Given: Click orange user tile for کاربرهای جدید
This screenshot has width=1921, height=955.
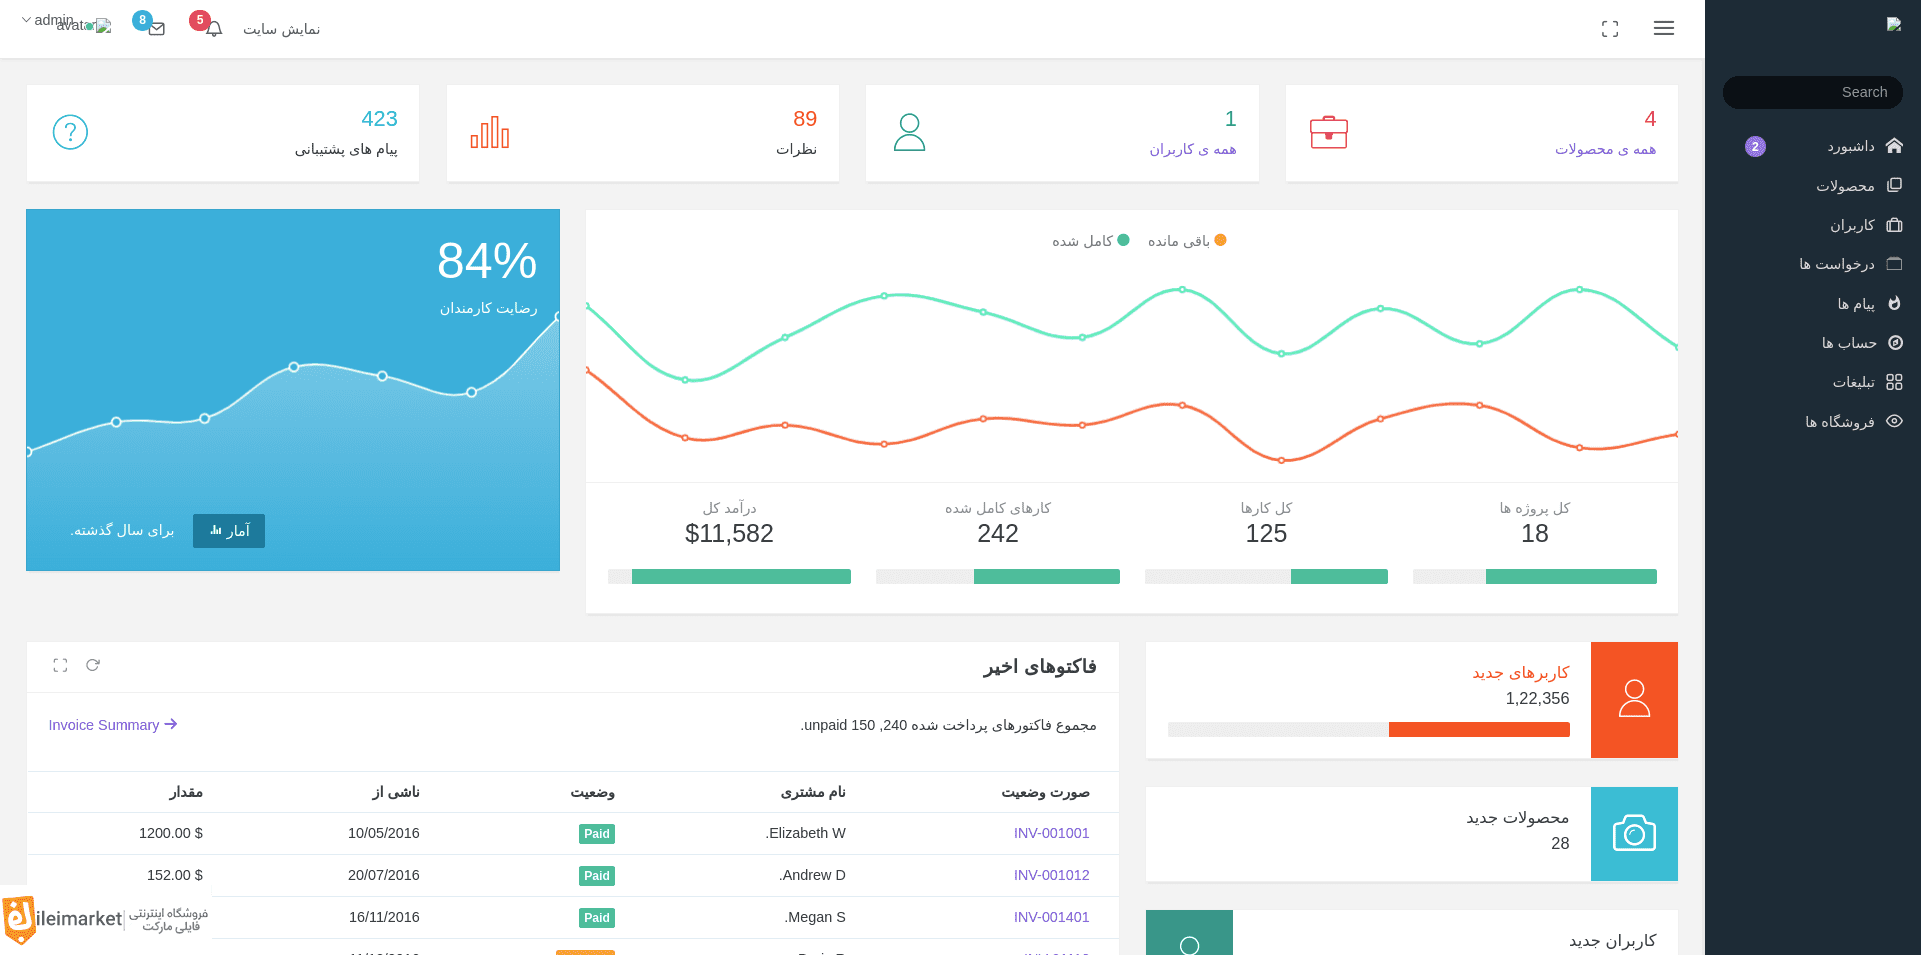Looking at the screenshot, I should point(1634,699).
